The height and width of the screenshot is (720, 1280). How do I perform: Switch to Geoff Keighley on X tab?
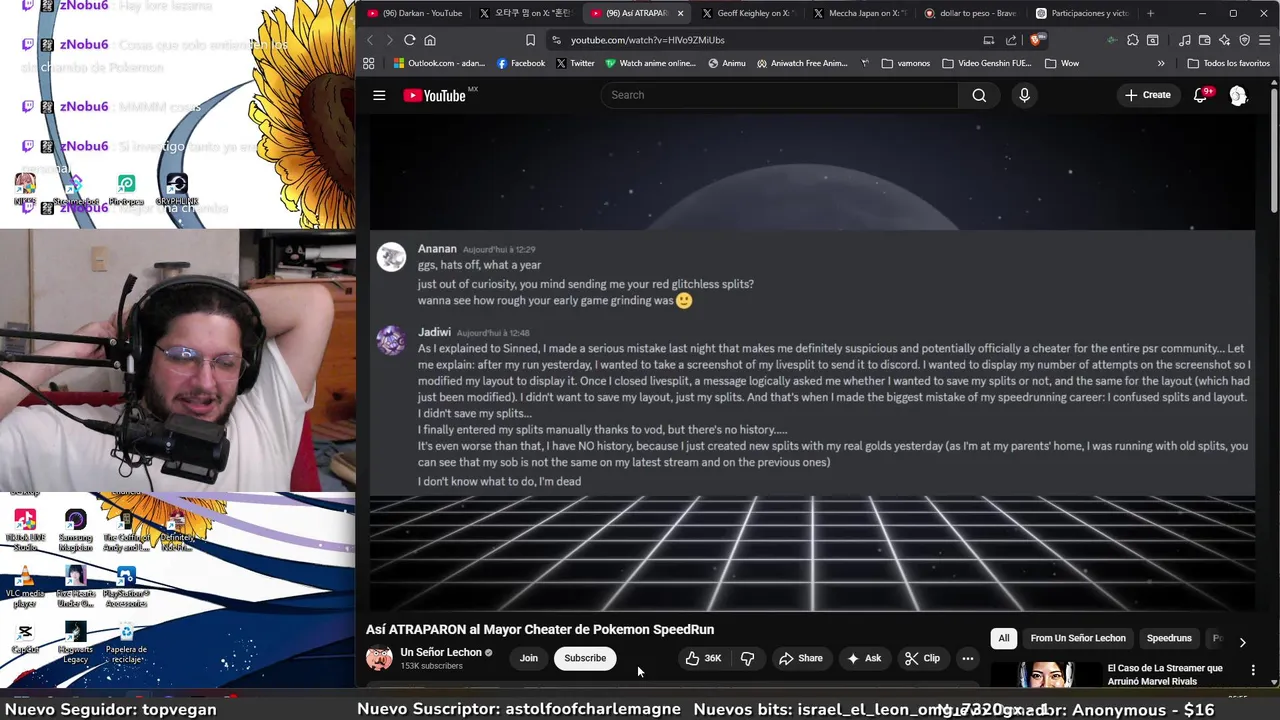[x=748, y=13]
